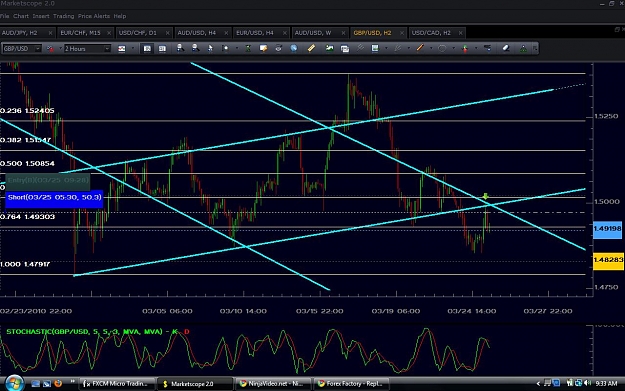Image resolution: width=625 pixels, height=391 pixels.
Task: Click the zoom out magnifier icon
Action: point(195,48)
